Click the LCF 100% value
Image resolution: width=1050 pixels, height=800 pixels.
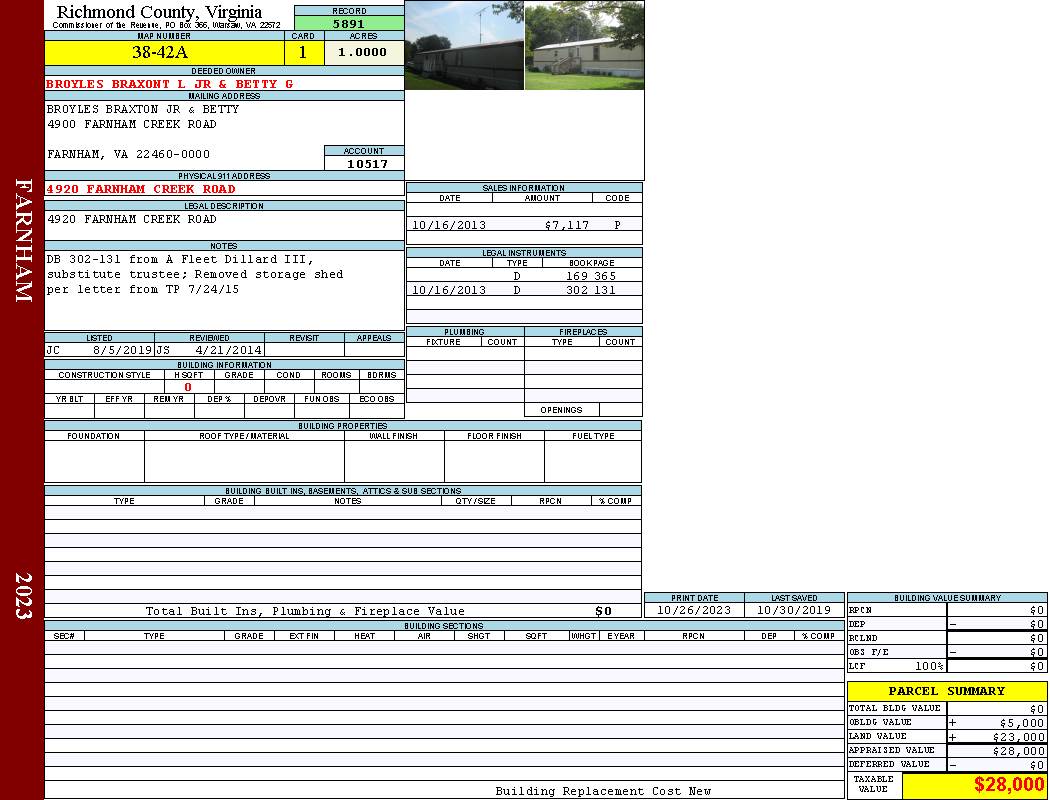click(x=929, y=666)
